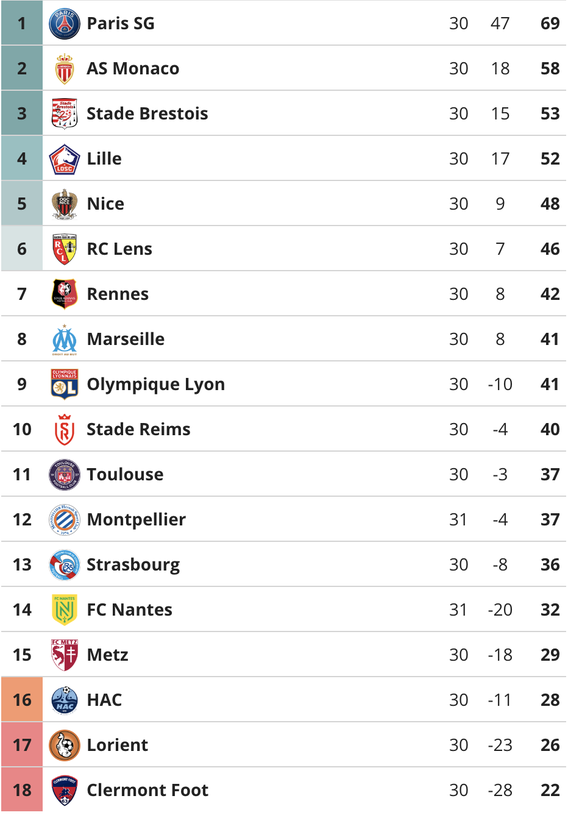
Task: Open the Strasbourg team link
Action: click(x=133, y=565)
